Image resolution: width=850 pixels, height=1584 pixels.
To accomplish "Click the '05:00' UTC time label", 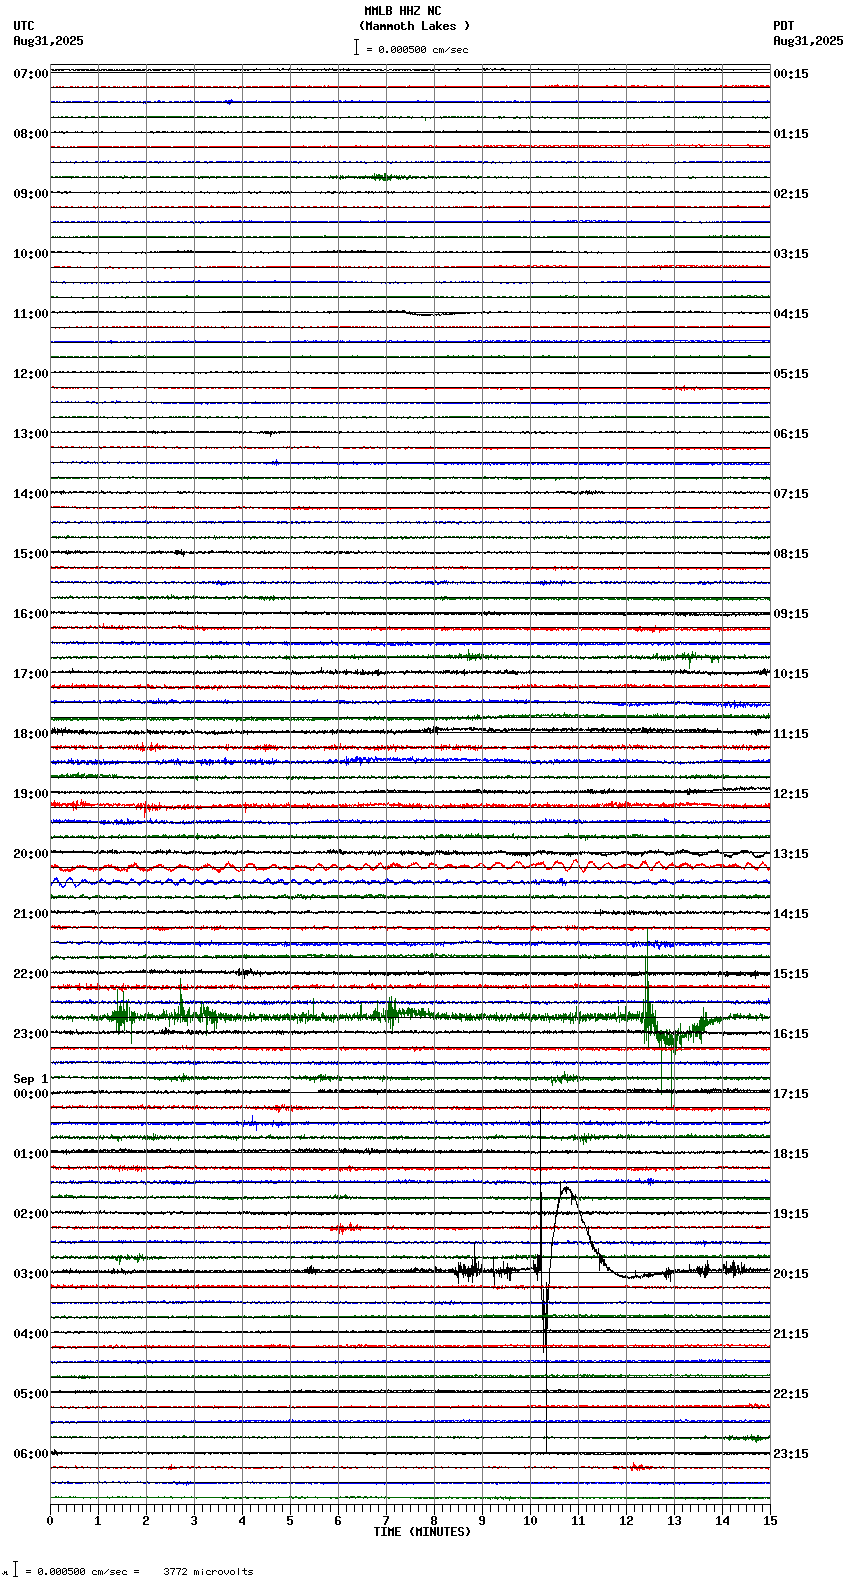I will (x=31, y=1394).
